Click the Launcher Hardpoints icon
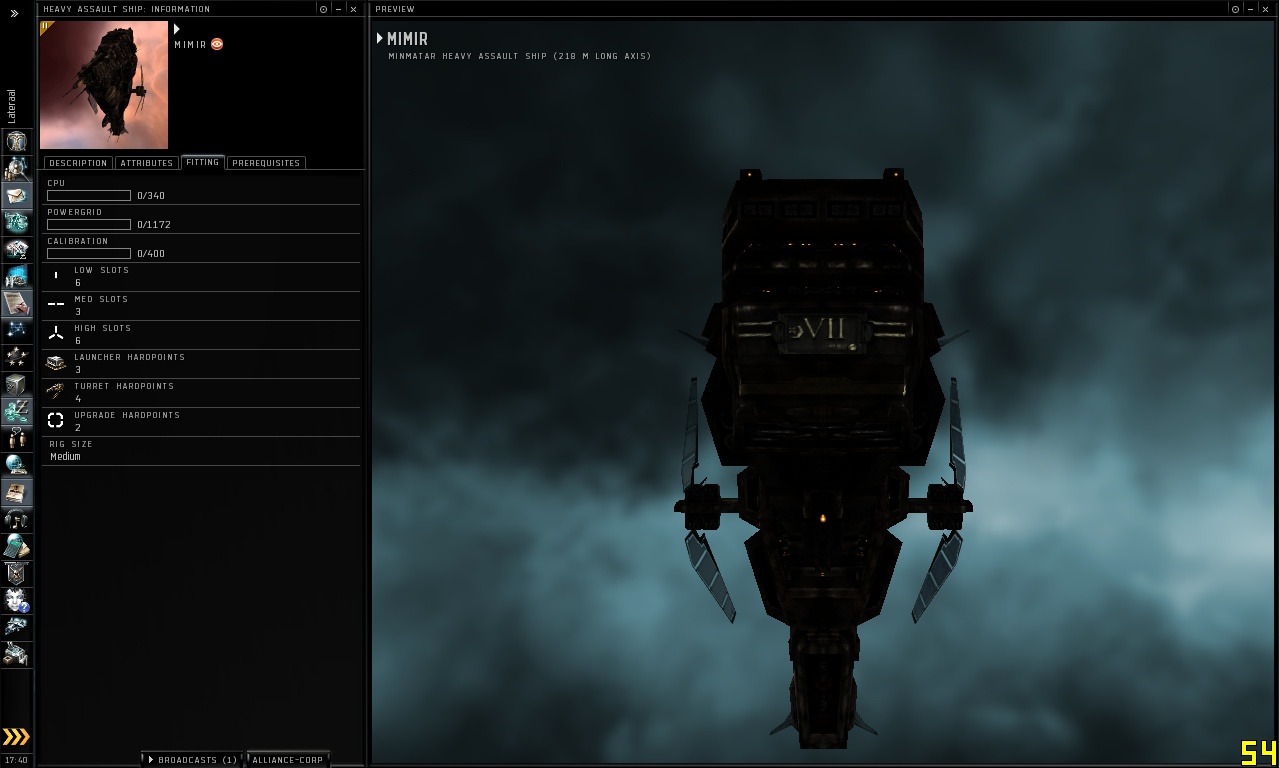The image size is (1279, 768). pyautogui.click(x=56, y=363)
